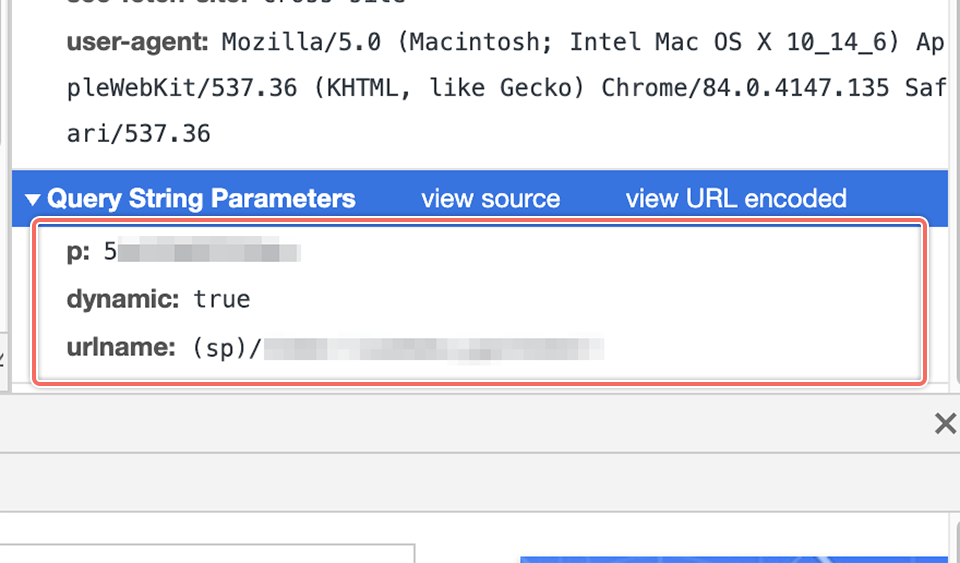This screenshot has height=563, width=960.
Task: Click view URL encoded link
Action: pyautogui.click(x=736, y=199)
